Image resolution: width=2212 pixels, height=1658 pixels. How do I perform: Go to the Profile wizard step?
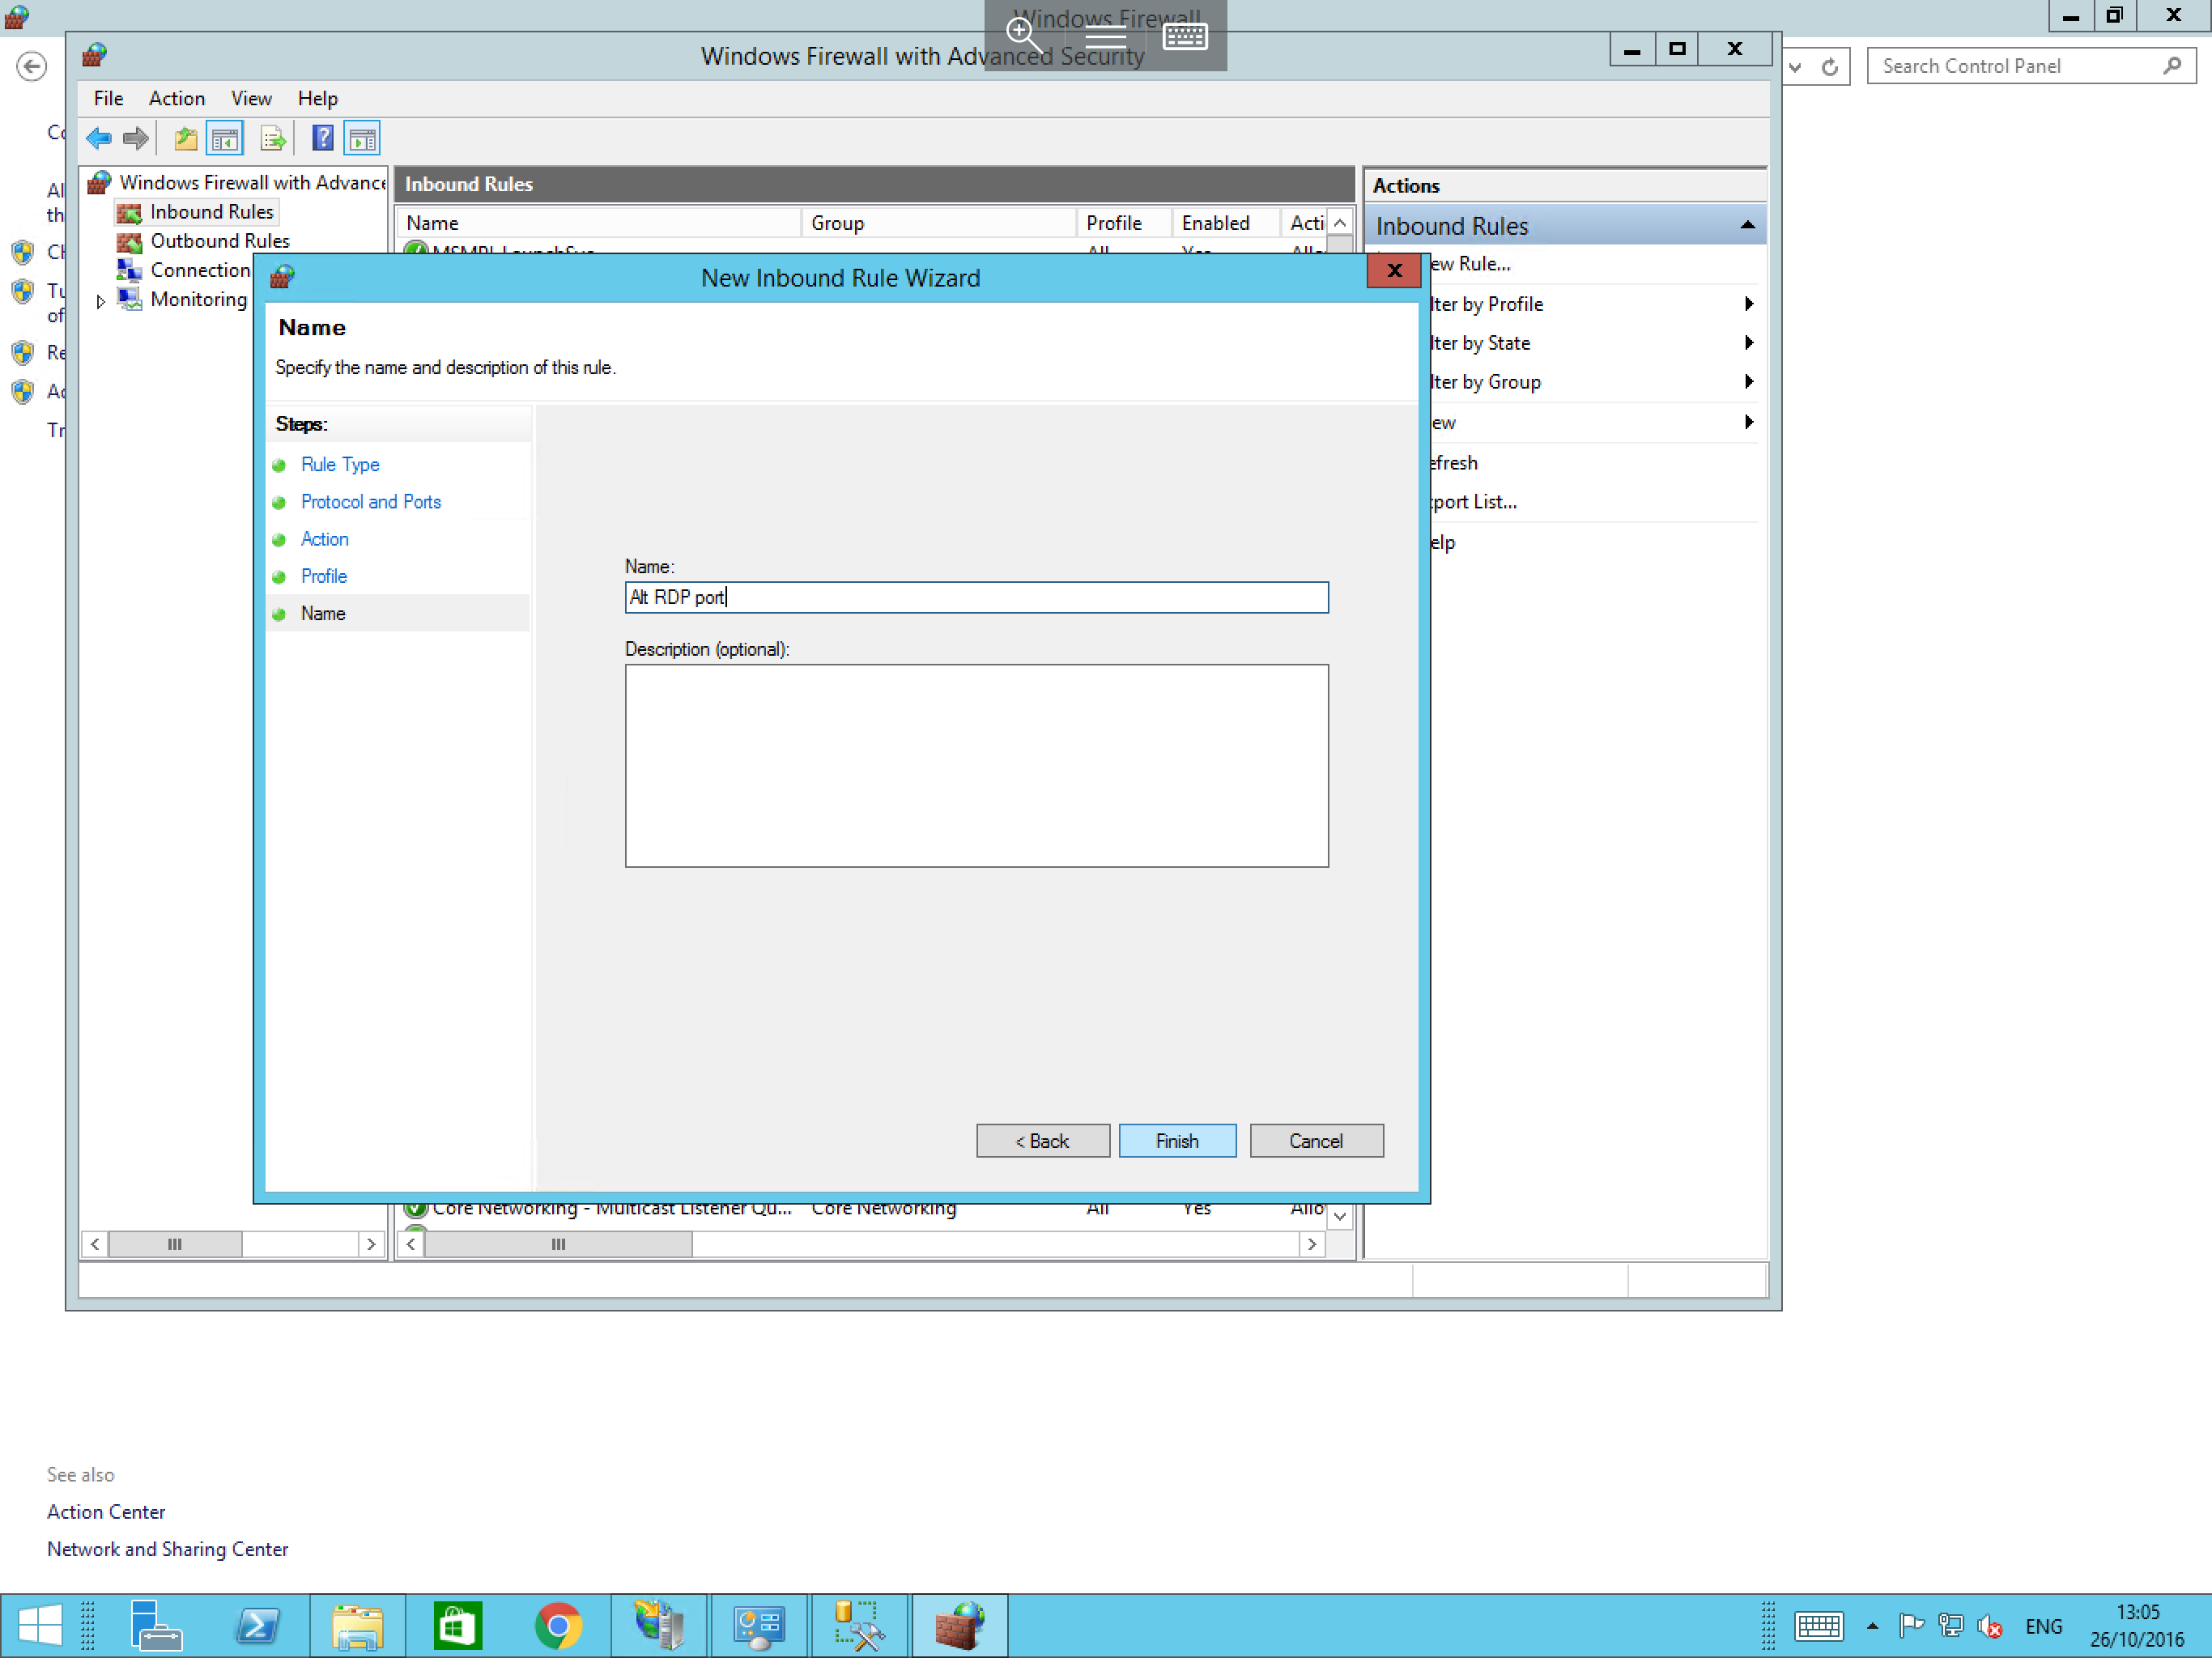[324, 575]
